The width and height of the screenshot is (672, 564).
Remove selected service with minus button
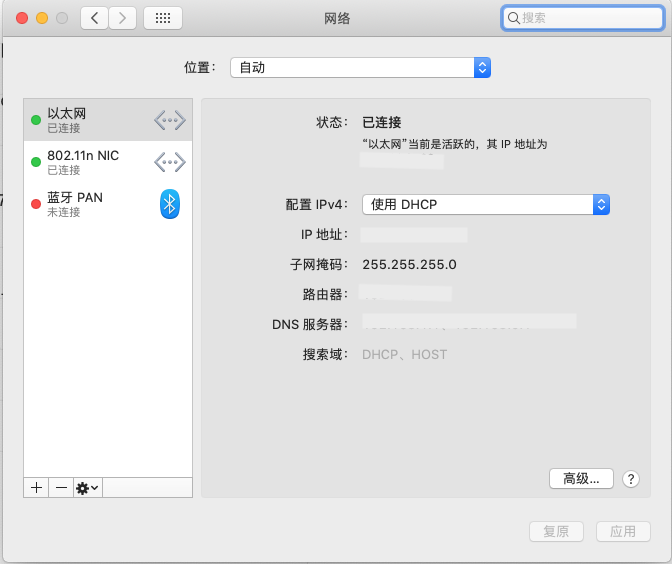[x=61, y=487]
